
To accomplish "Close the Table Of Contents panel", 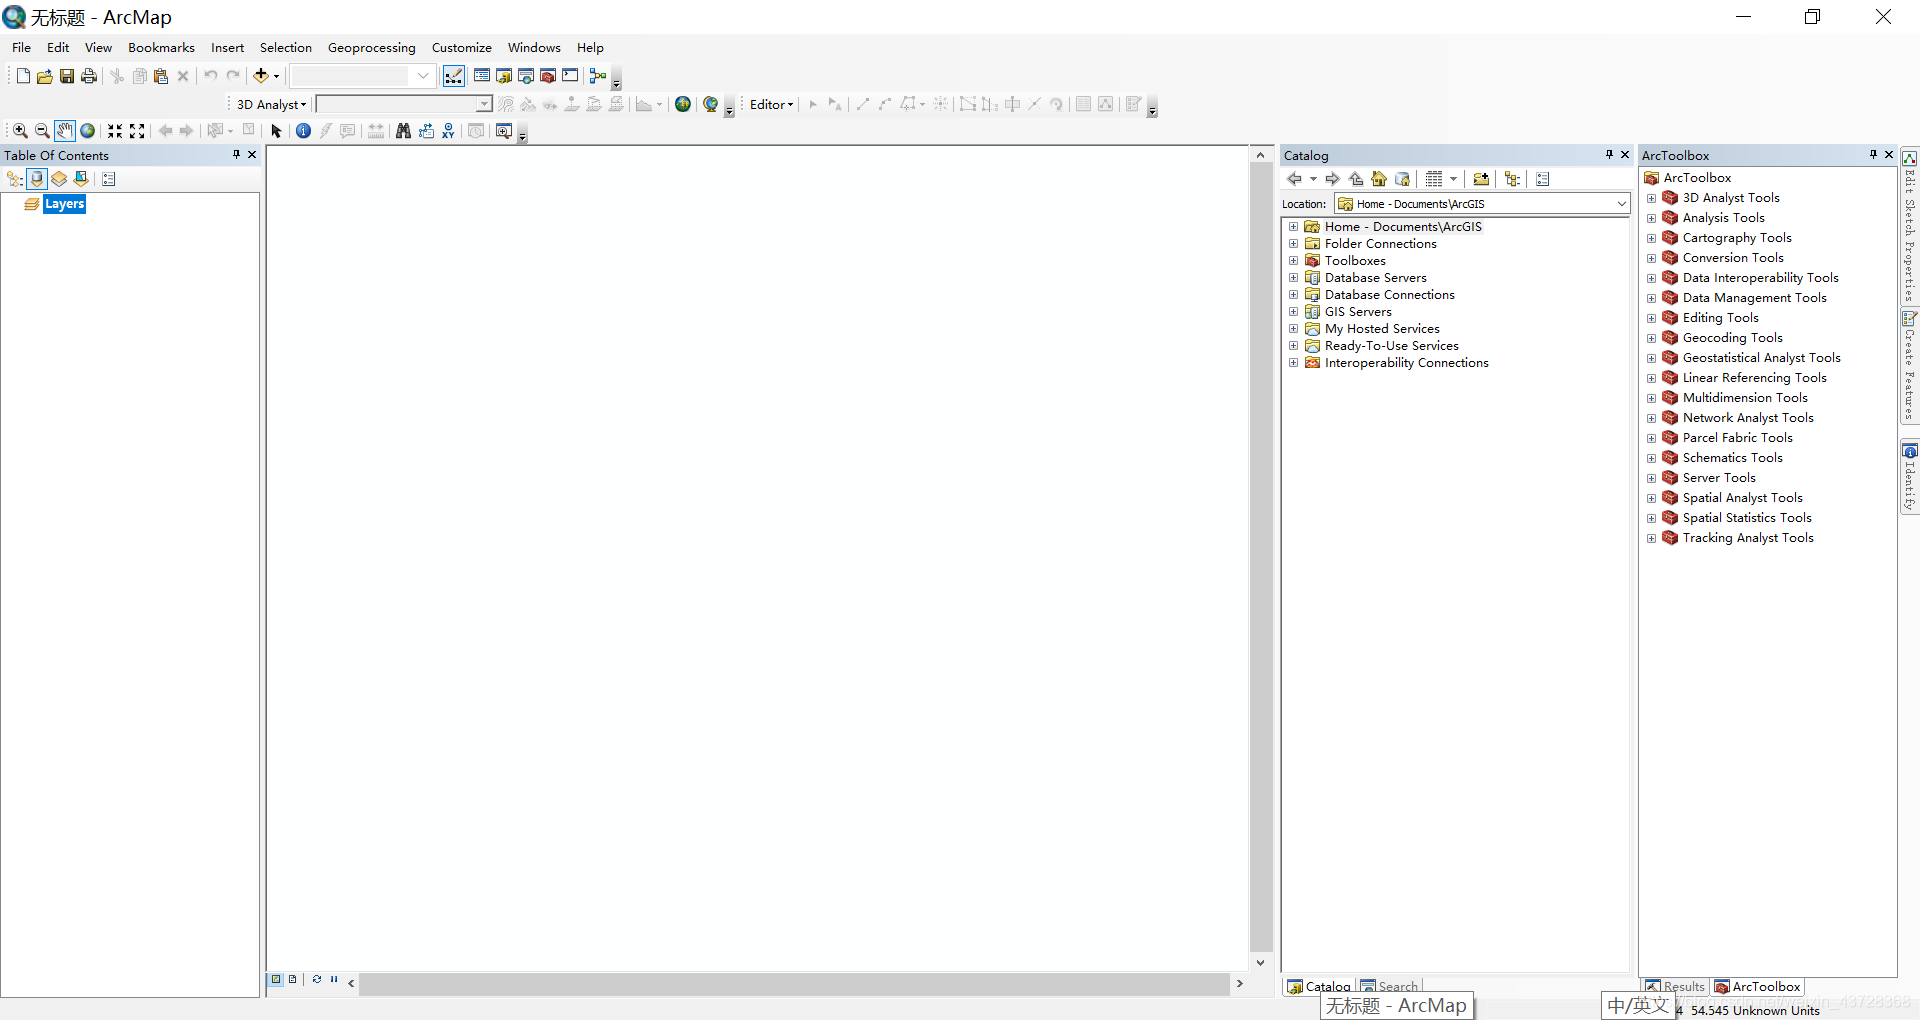I will 252,154.
